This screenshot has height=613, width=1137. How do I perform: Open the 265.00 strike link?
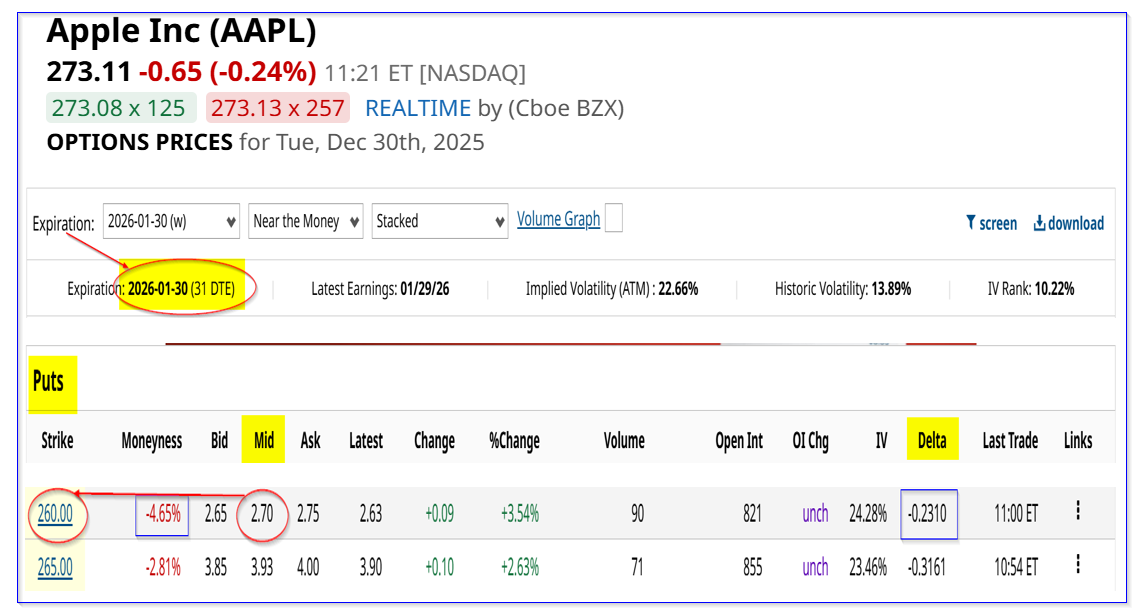[56, 567]
